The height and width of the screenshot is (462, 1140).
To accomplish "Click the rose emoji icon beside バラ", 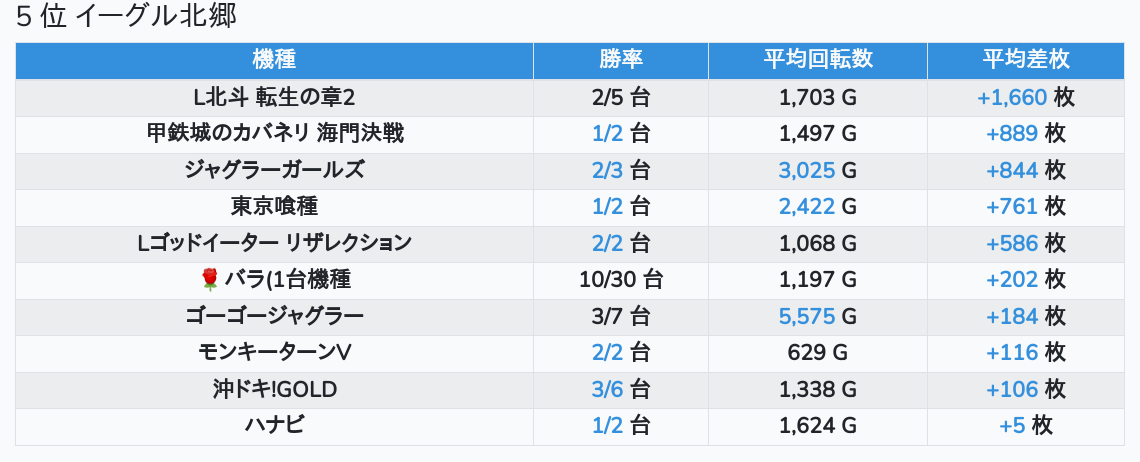I will (x=209, y=279).
